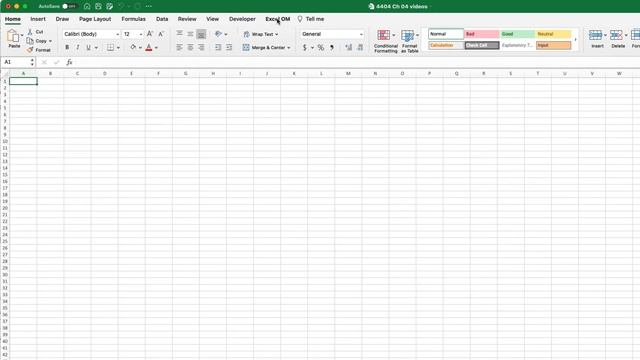The image size is (640, 360).
Task: Click the Home icon in title bar
Action: click(x=87, y=7)
